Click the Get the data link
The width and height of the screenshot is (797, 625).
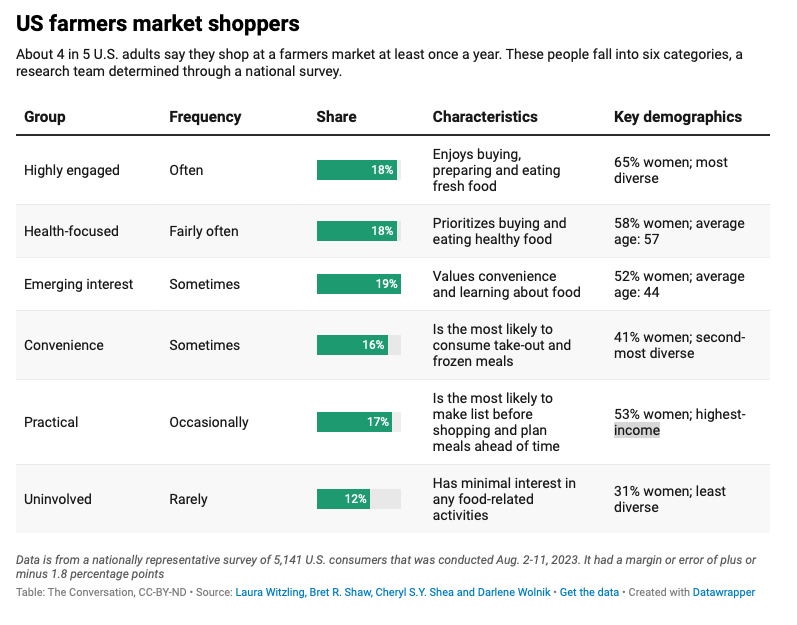589,592
